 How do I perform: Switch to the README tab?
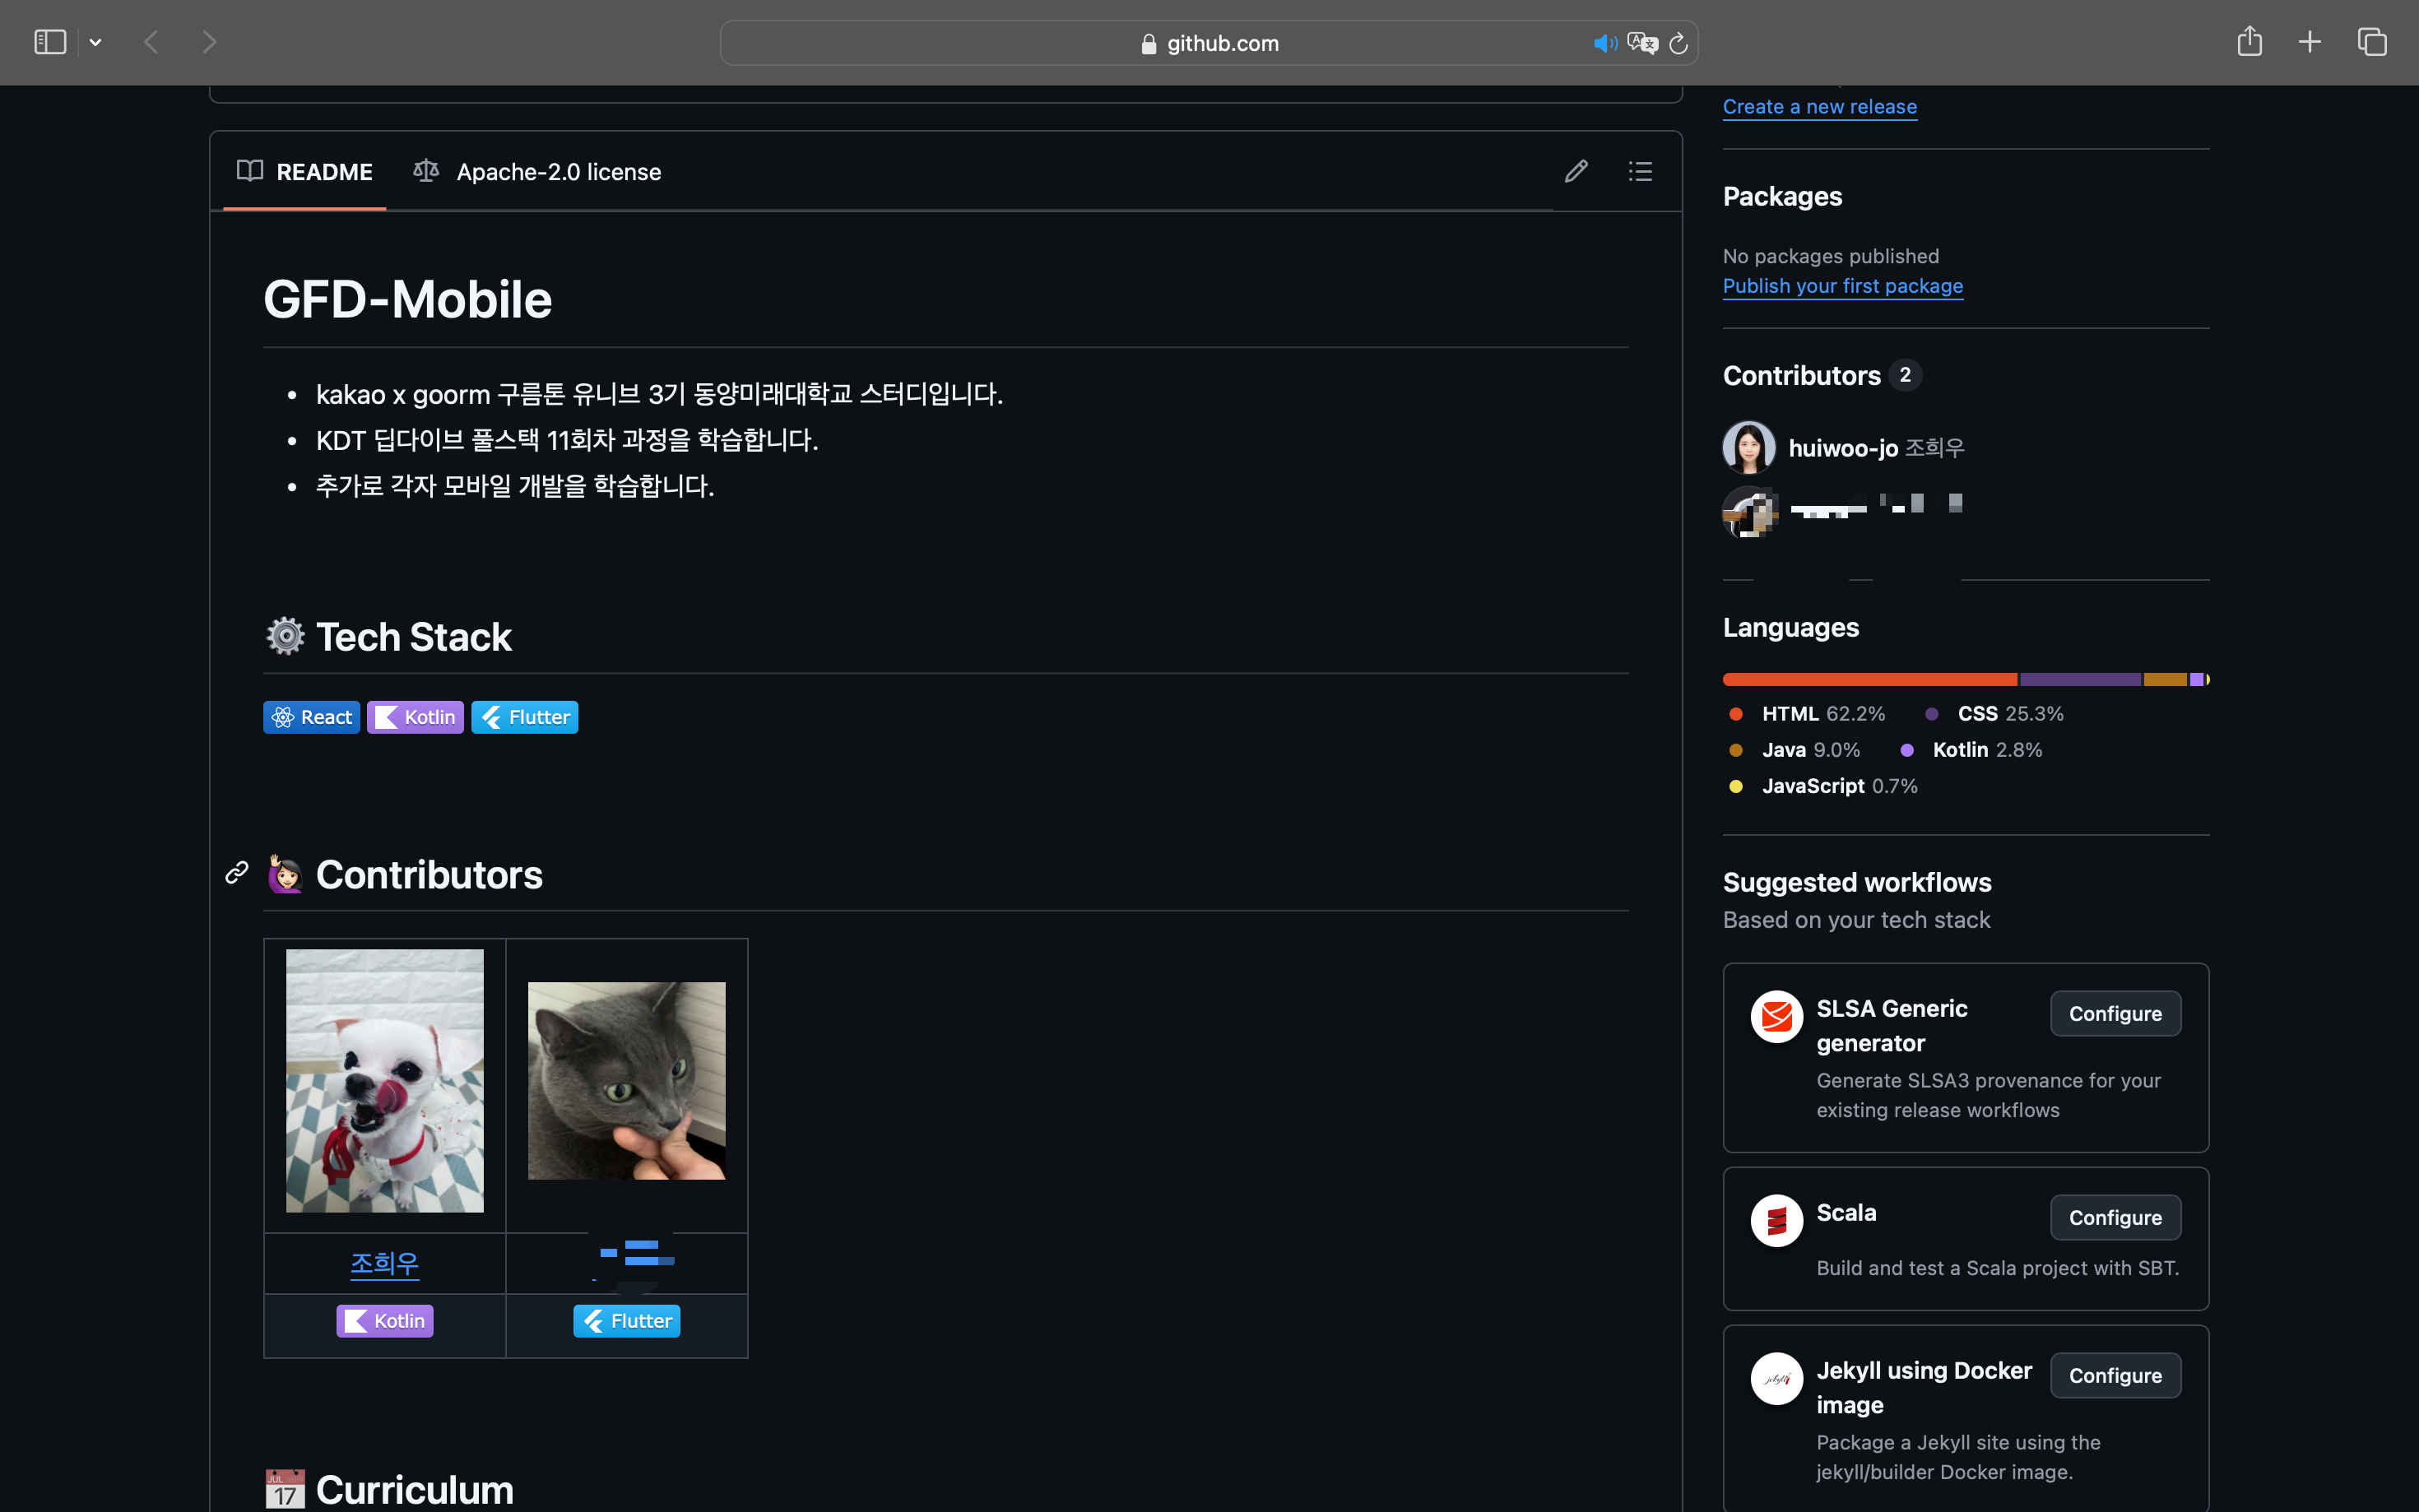(x=305, y=172)
